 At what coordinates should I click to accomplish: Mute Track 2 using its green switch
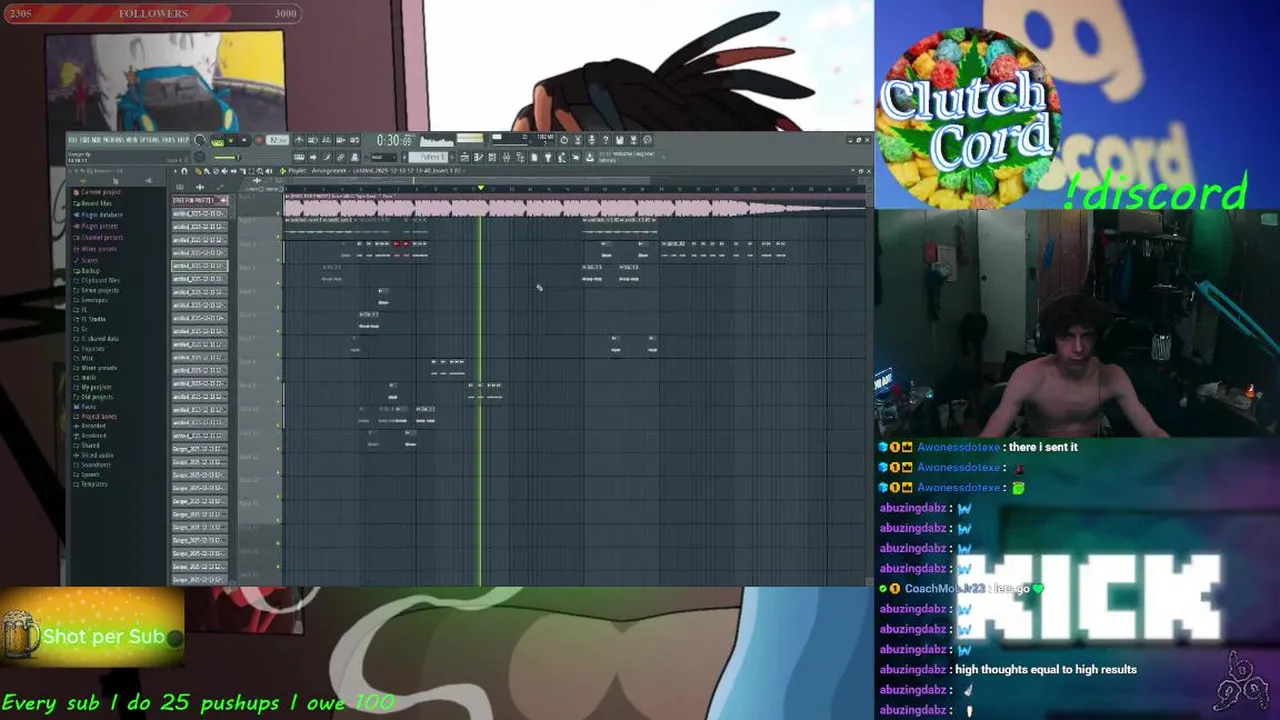point(278,237)
